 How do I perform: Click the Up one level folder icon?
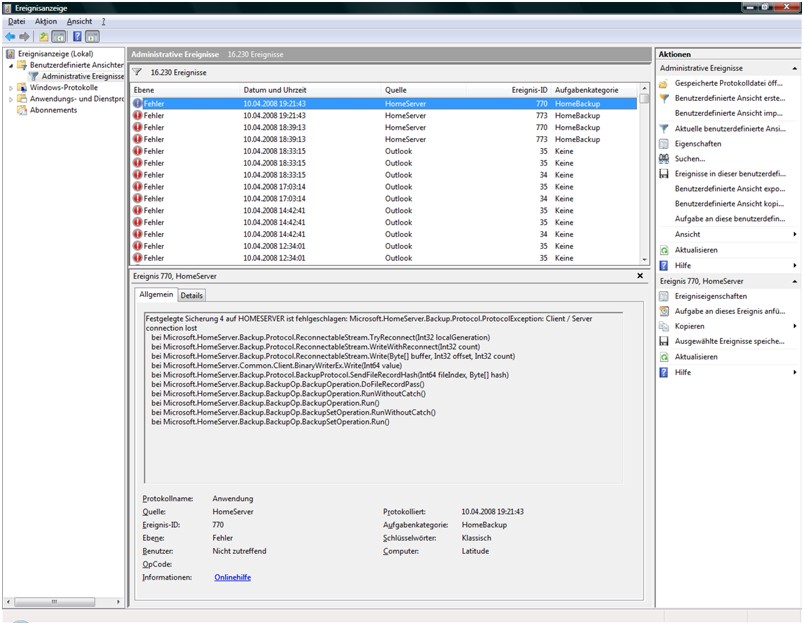(44, 36)
